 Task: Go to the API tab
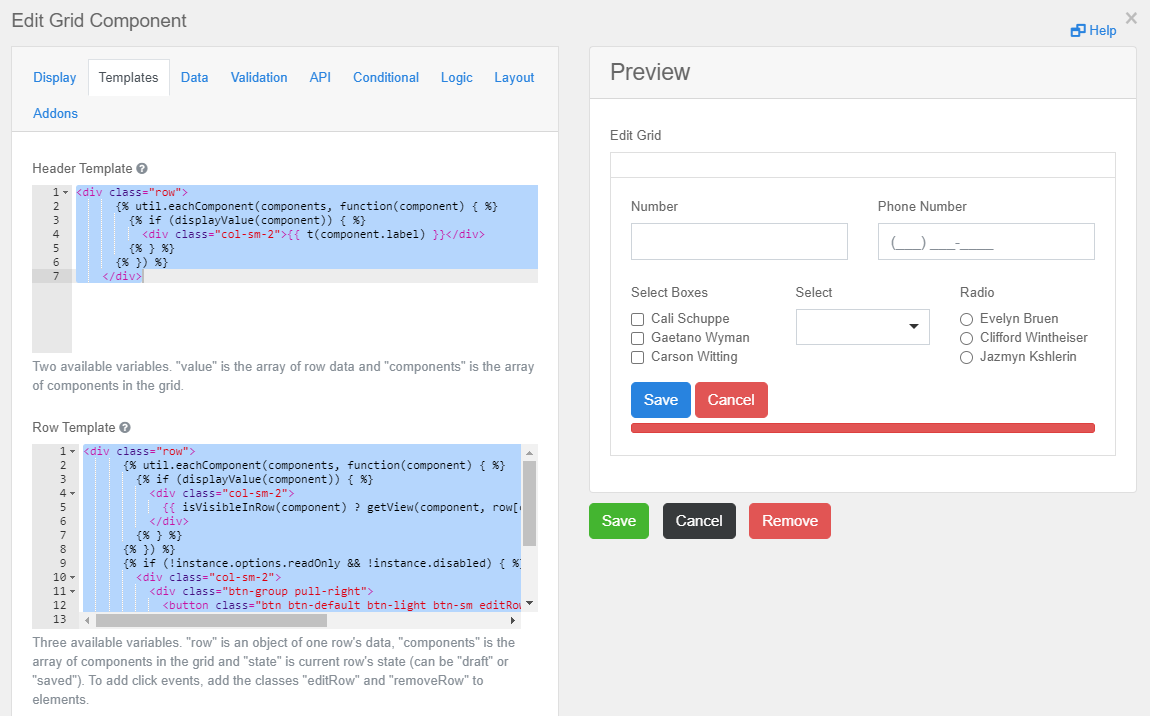click(x=320, y=78)
